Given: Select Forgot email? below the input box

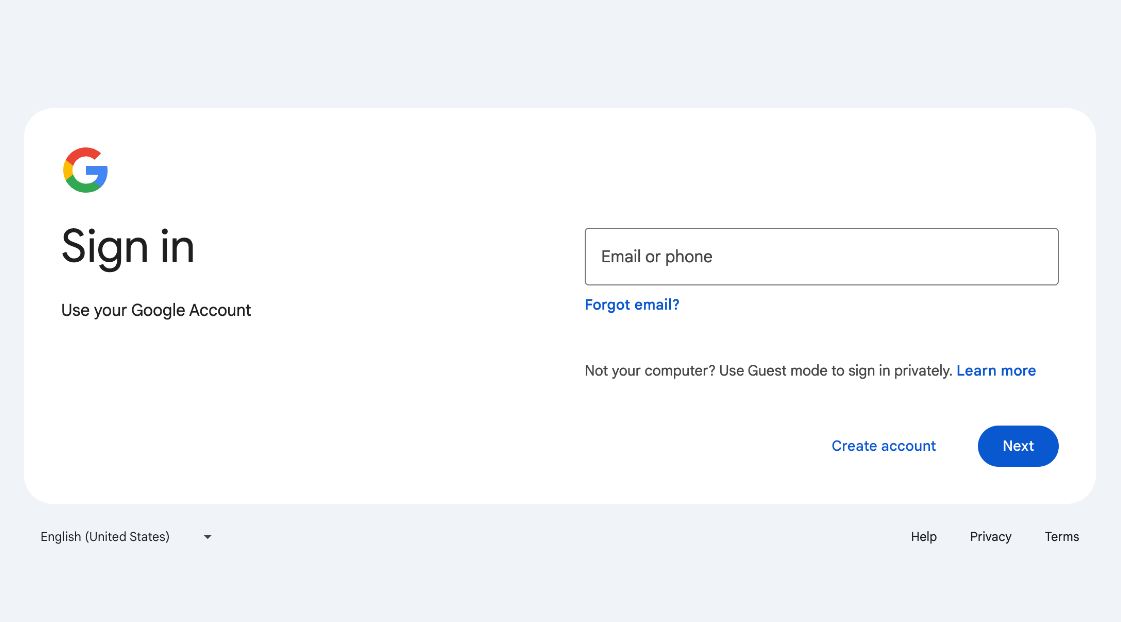Looking at the screenshot, I should [631, 304].
